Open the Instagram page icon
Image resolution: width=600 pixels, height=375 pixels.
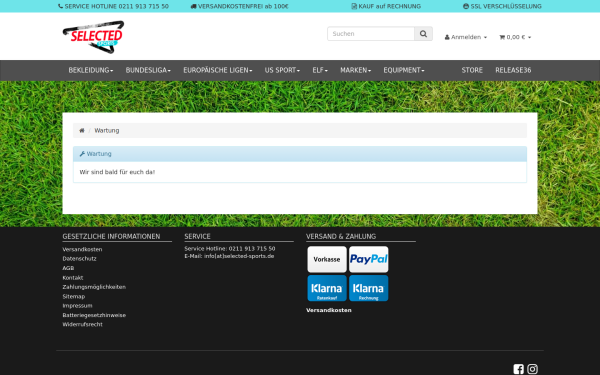532,369
